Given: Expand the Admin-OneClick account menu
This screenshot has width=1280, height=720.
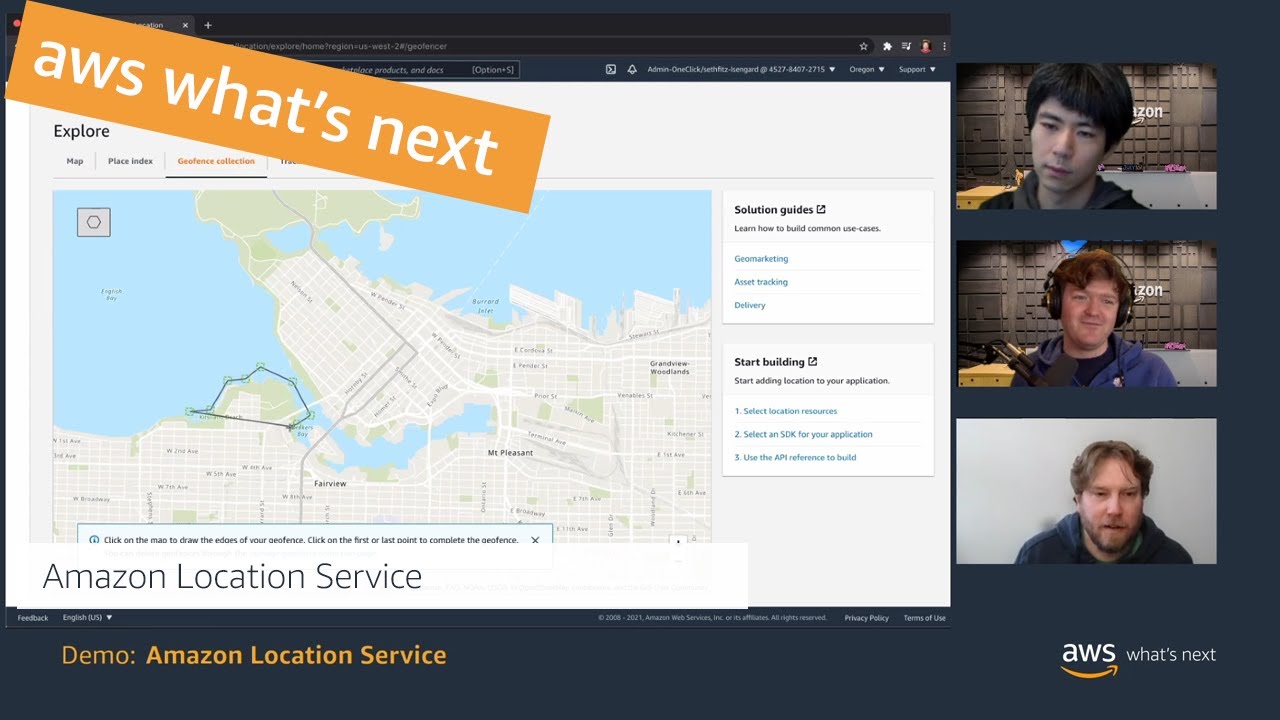Looking at the screenshot, I should click(741, 70).
